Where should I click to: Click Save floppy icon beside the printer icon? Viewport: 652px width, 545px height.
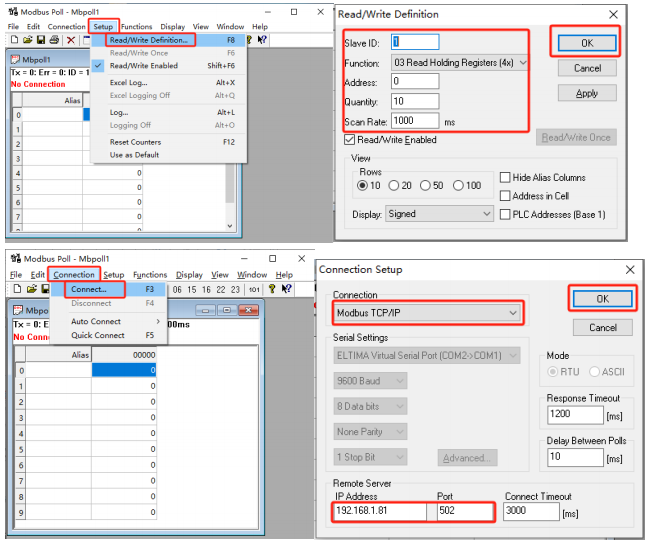pyautogui.click(x=41, y=40)
